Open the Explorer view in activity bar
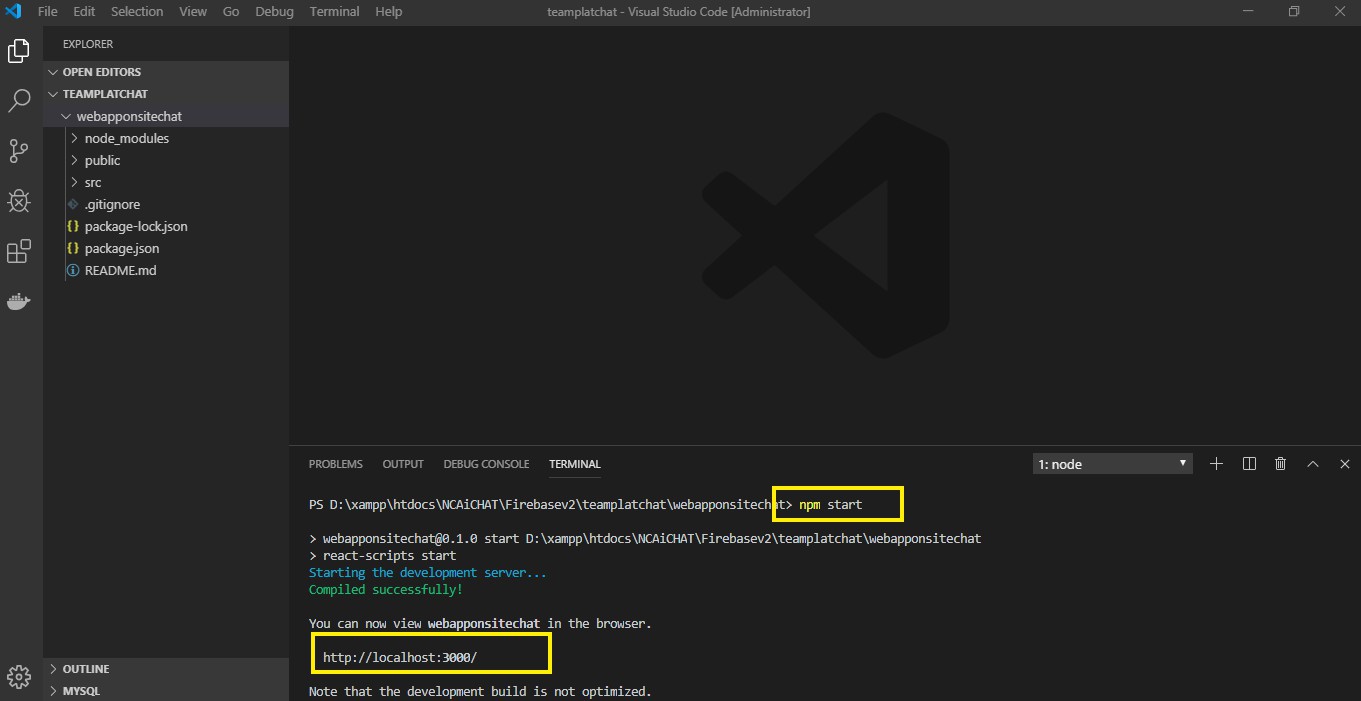1361x701 pixels. 18,51
